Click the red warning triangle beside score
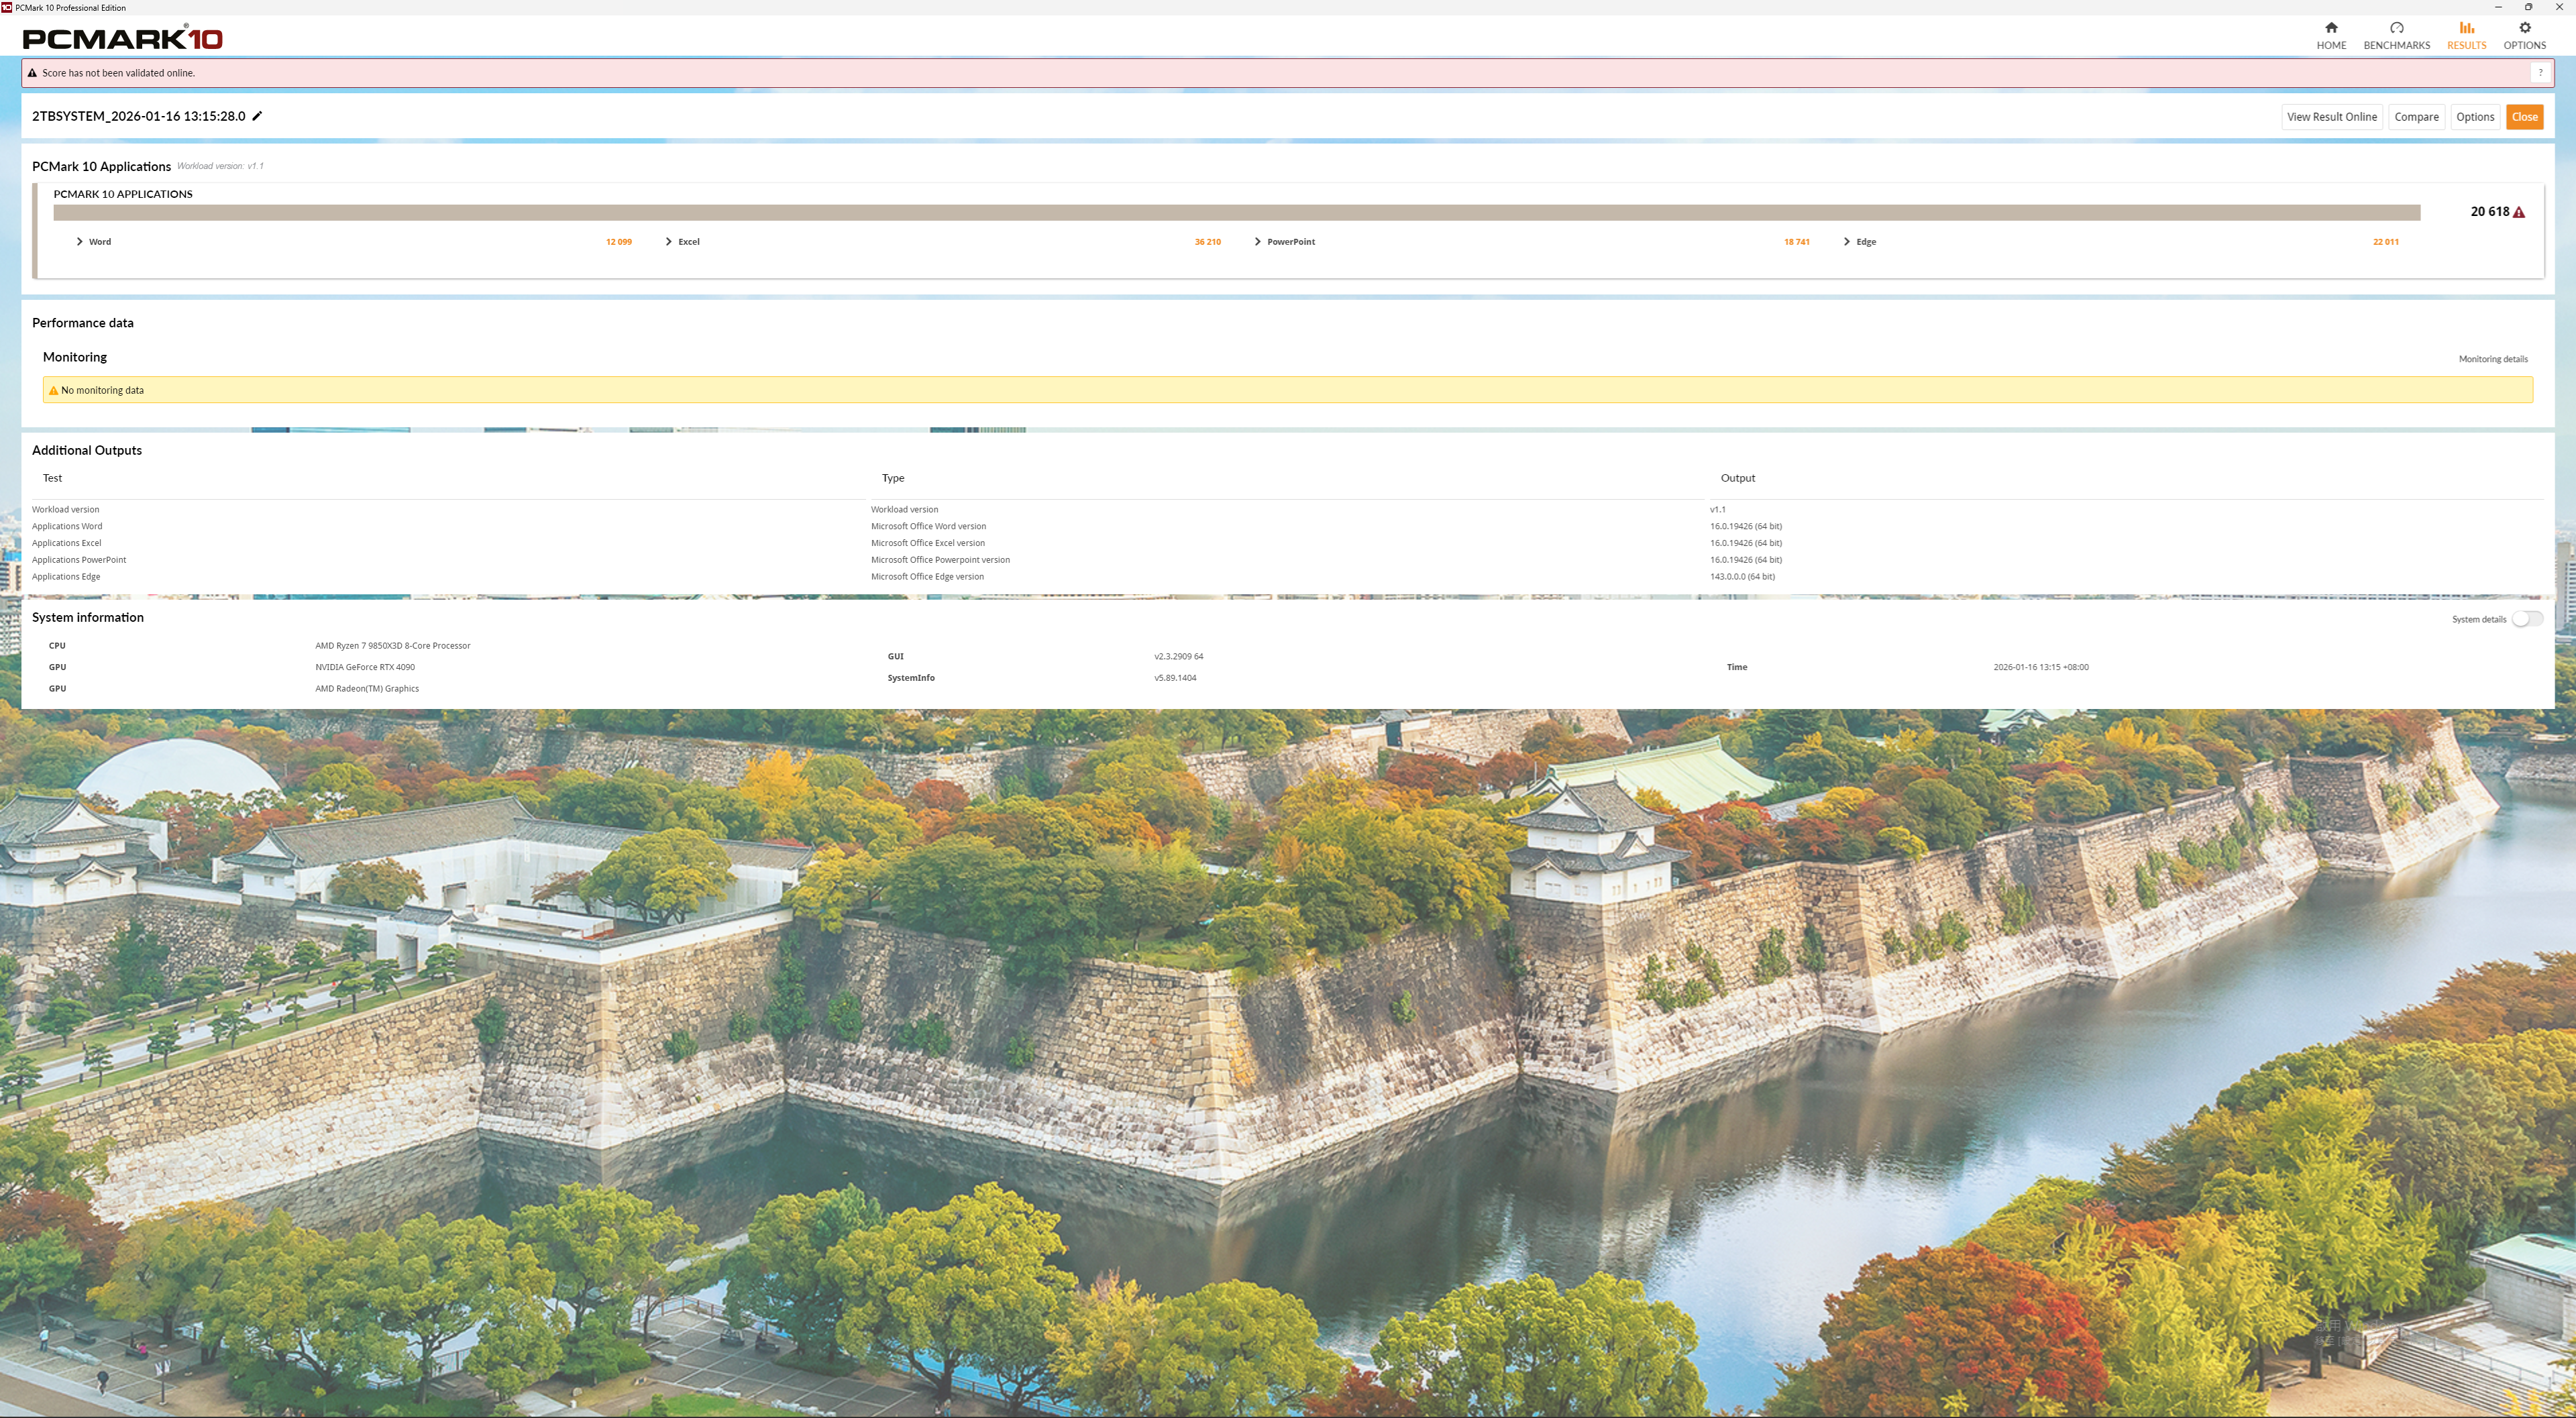Viewport: 2576px width, 1418px height. (x=2518, y=212)
